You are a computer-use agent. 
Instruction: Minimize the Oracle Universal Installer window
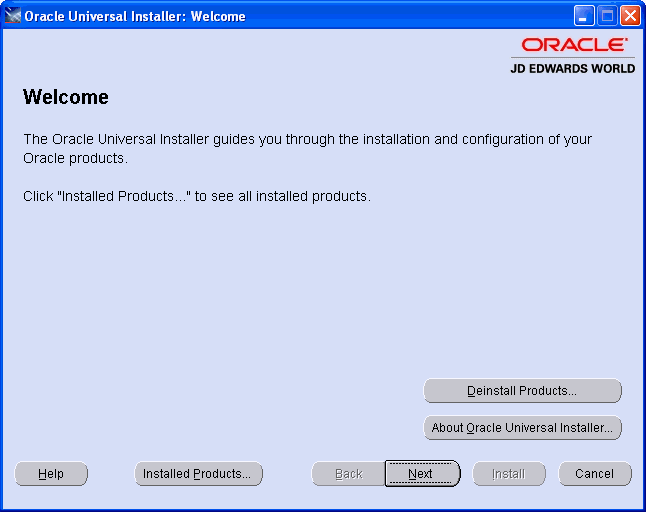point(584,16)
